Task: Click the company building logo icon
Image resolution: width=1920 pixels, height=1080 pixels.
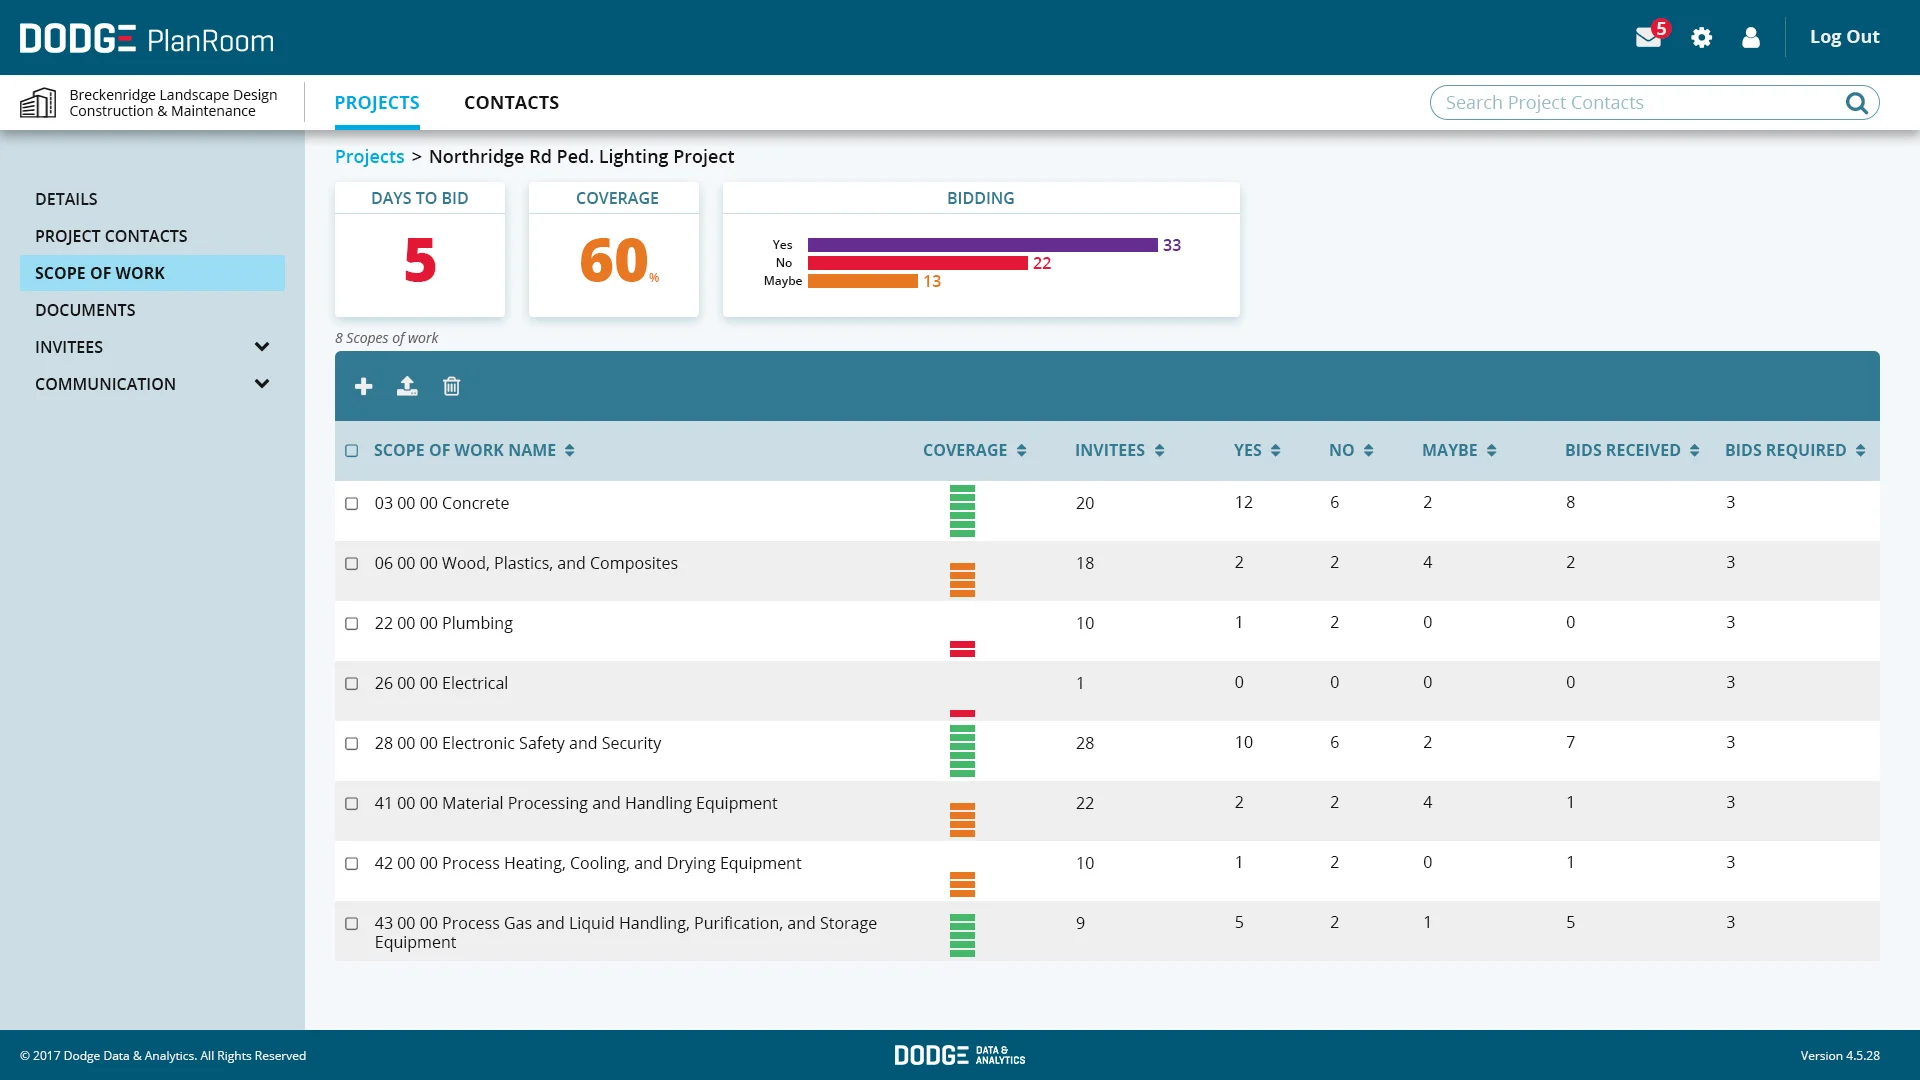Action: [x=38, y=102]
